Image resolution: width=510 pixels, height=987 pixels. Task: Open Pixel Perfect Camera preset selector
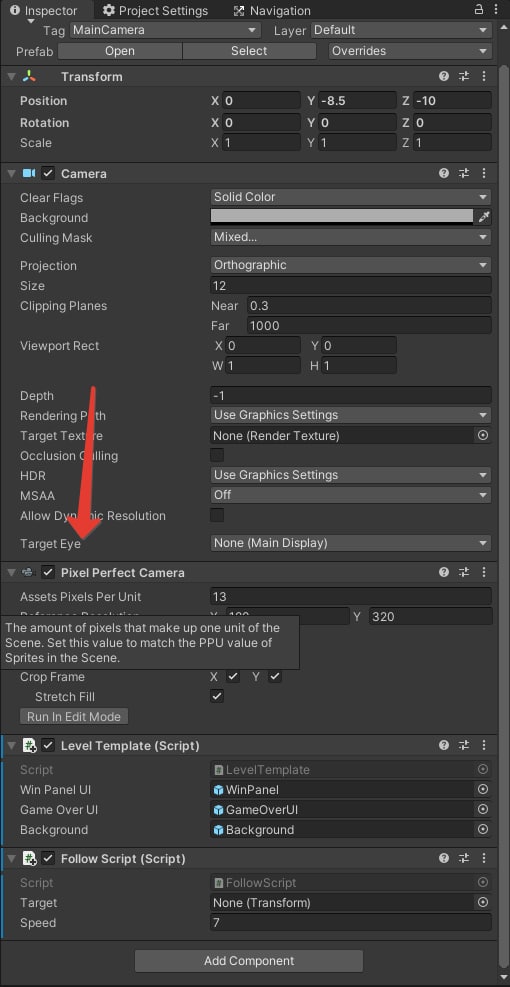(x=464, y=572)
